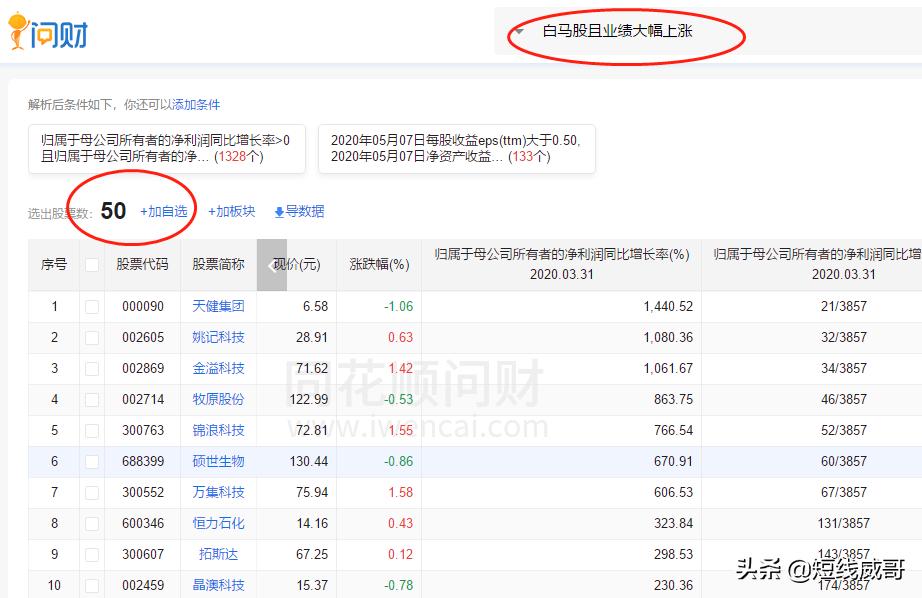
Task: Click the 导数据 download icon
Action: 279,212
